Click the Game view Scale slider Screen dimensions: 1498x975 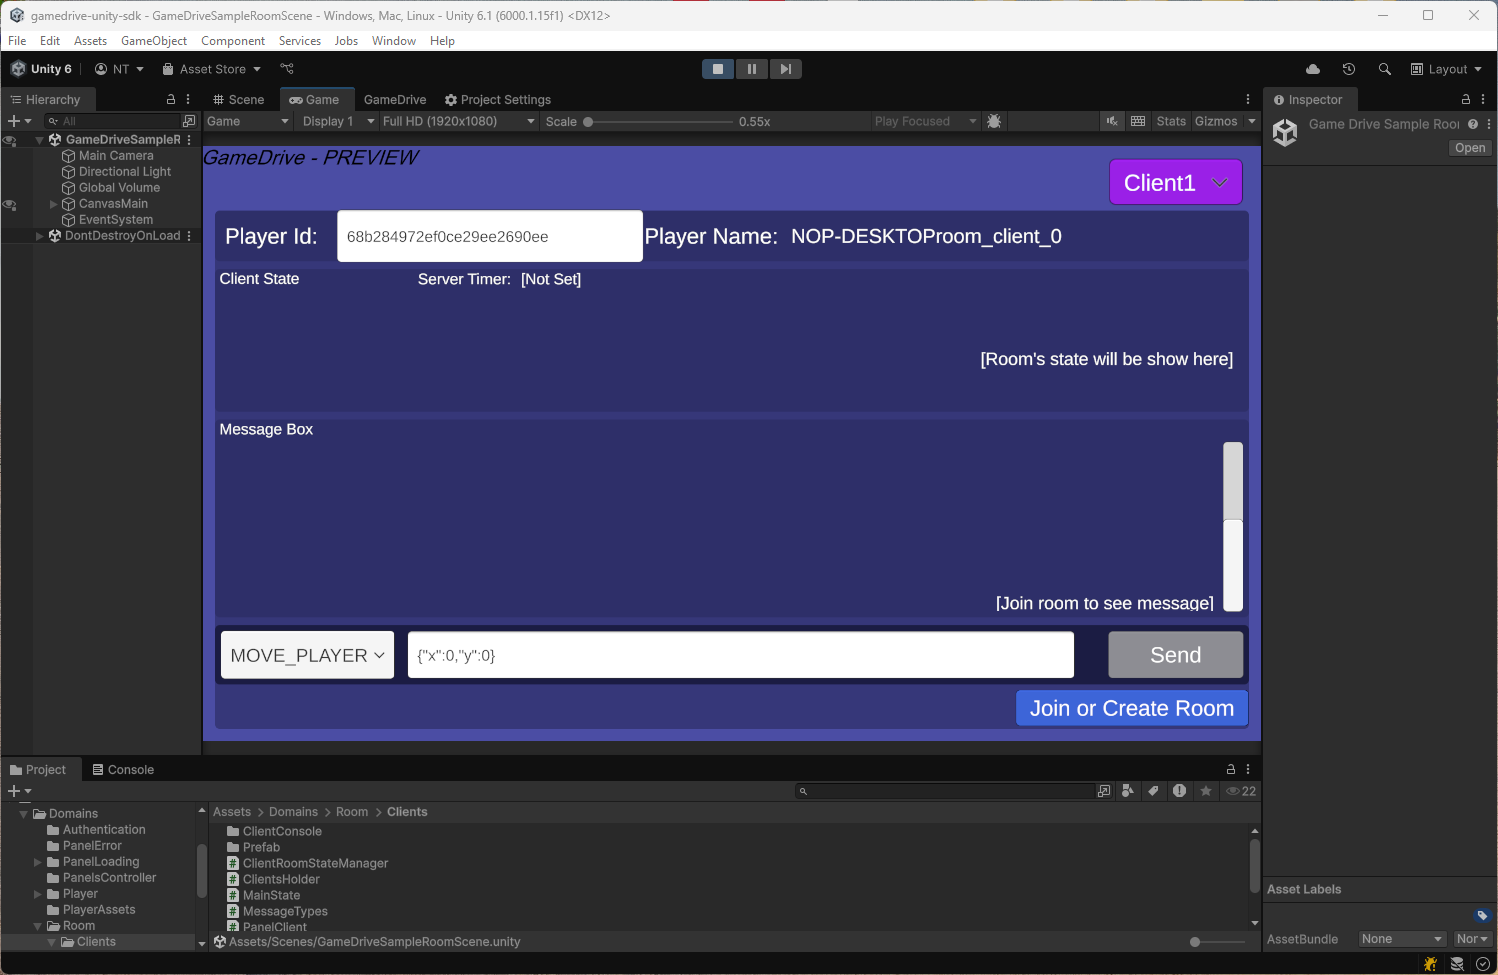click(x=660, y=122)
